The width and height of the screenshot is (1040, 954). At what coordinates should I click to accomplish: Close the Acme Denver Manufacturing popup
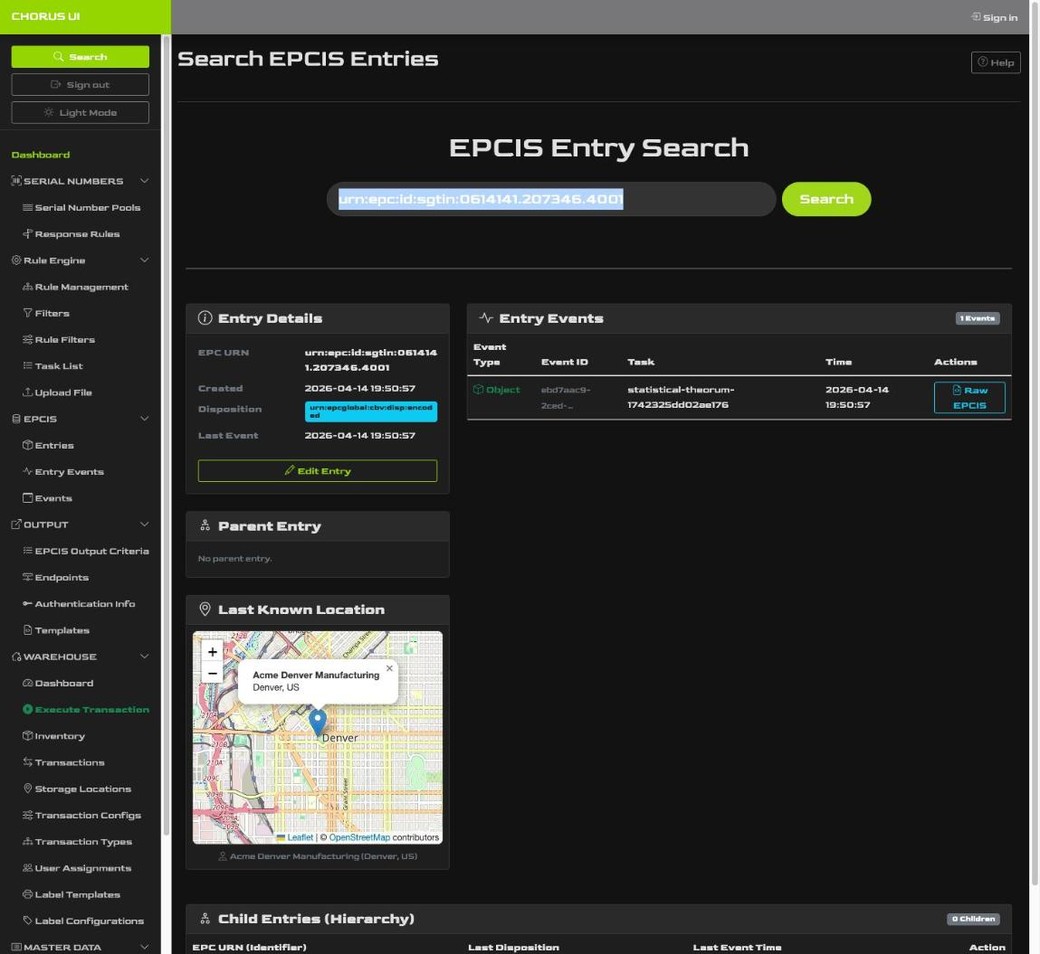(x=389, y=669)
